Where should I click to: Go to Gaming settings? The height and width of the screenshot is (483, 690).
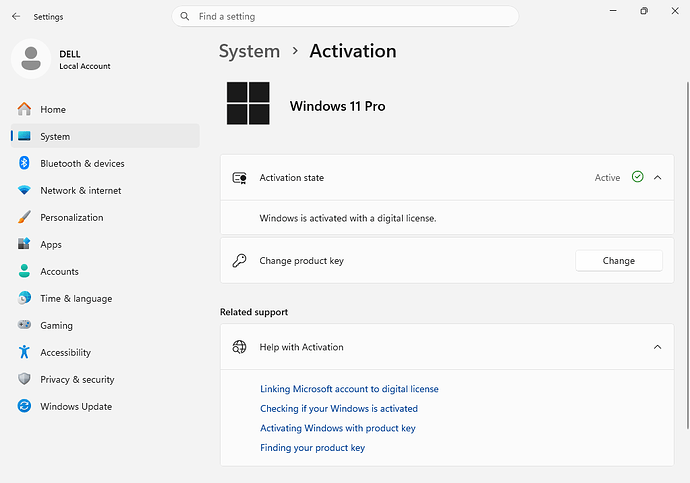105,325
